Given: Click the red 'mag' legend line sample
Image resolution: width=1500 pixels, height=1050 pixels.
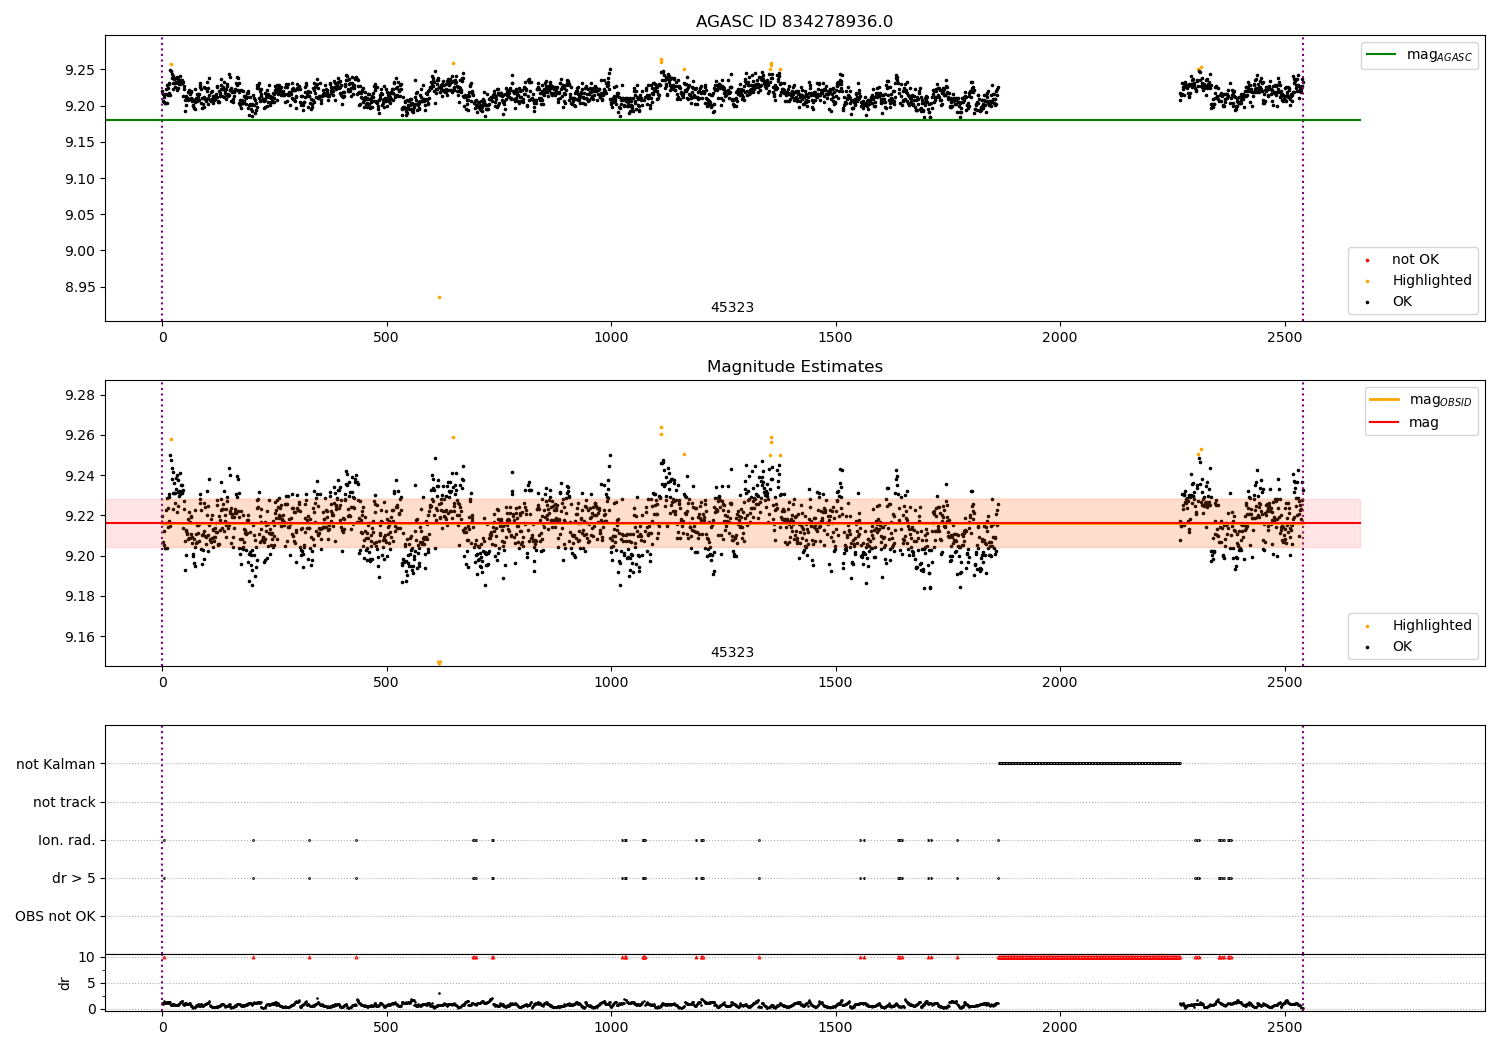Looking at the screenshot, I should [1385, 423].
